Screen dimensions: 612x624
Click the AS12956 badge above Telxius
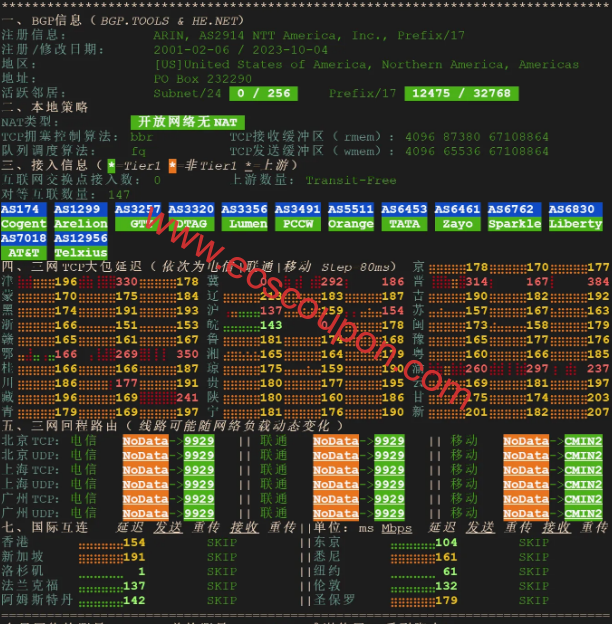81,238
